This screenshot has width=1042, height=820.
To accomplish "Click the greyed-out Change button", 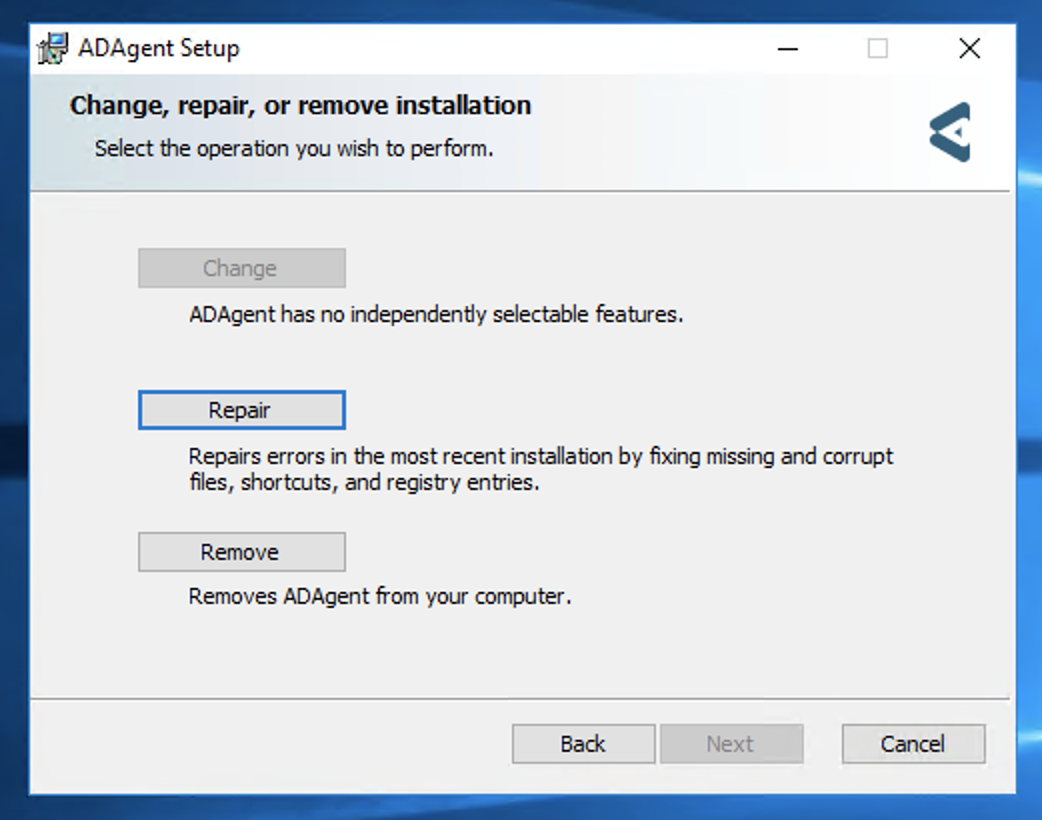I will click(242, 268).
